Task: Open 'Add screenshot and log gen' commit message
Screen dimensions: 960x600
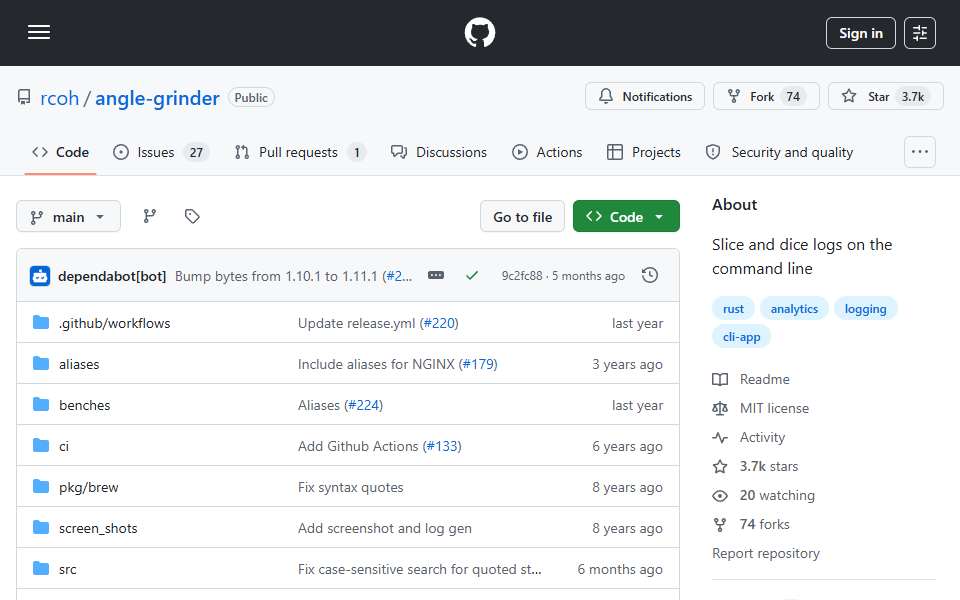Action: tap(384, 528)
